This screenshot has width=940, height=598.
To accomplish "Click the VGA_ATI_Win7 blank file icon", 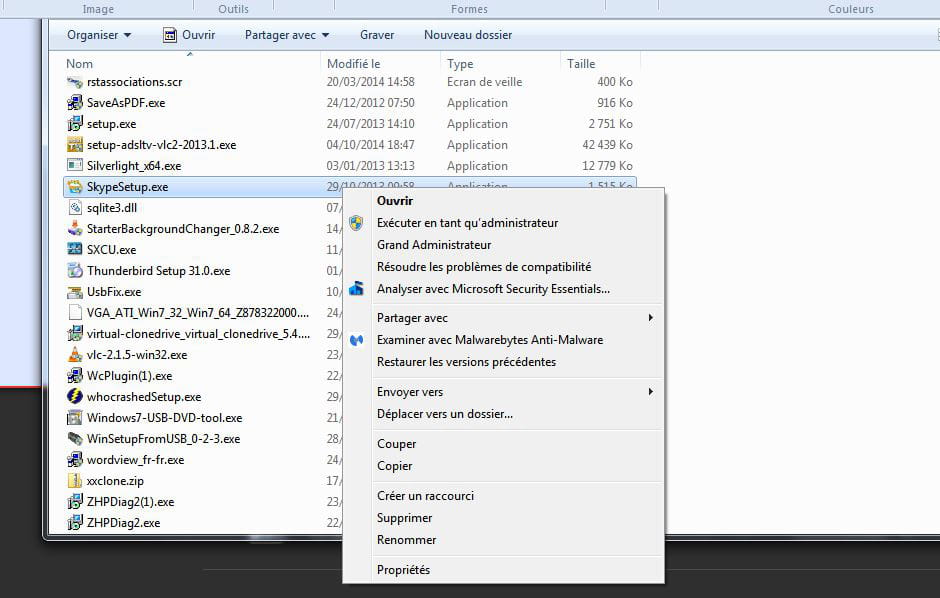I will 75,313.
